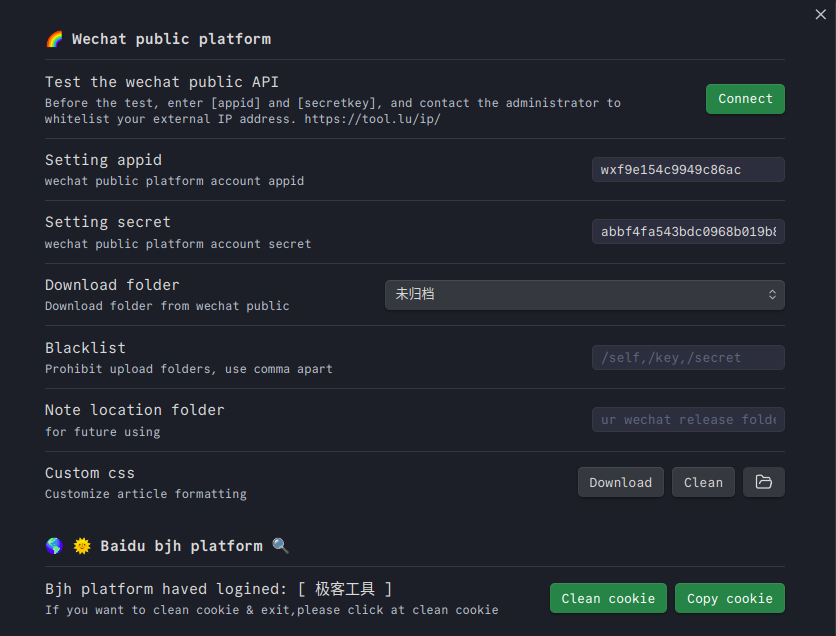This screenshot has width=836, height=636.
Task: Click into the Setting secret field
Action: (687, 232)
